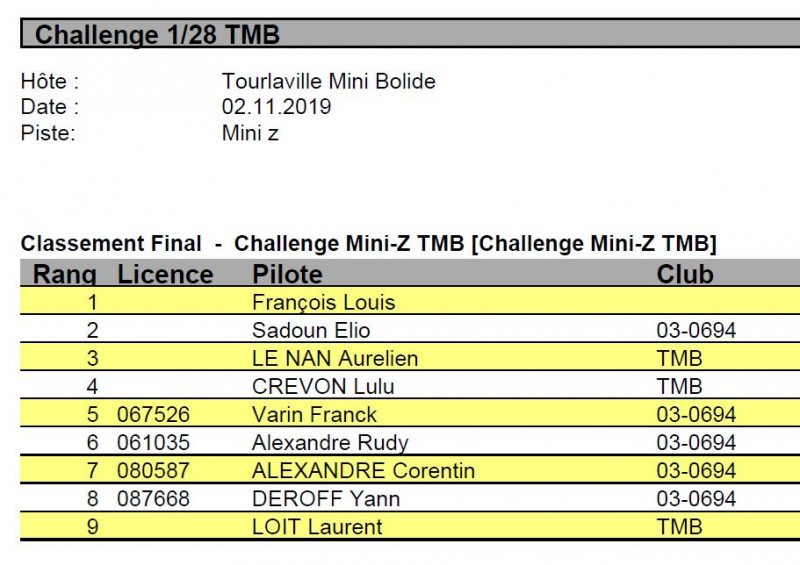Select the Licence column header
Viewport: 800px width, 565px height.
coord(165,275)
